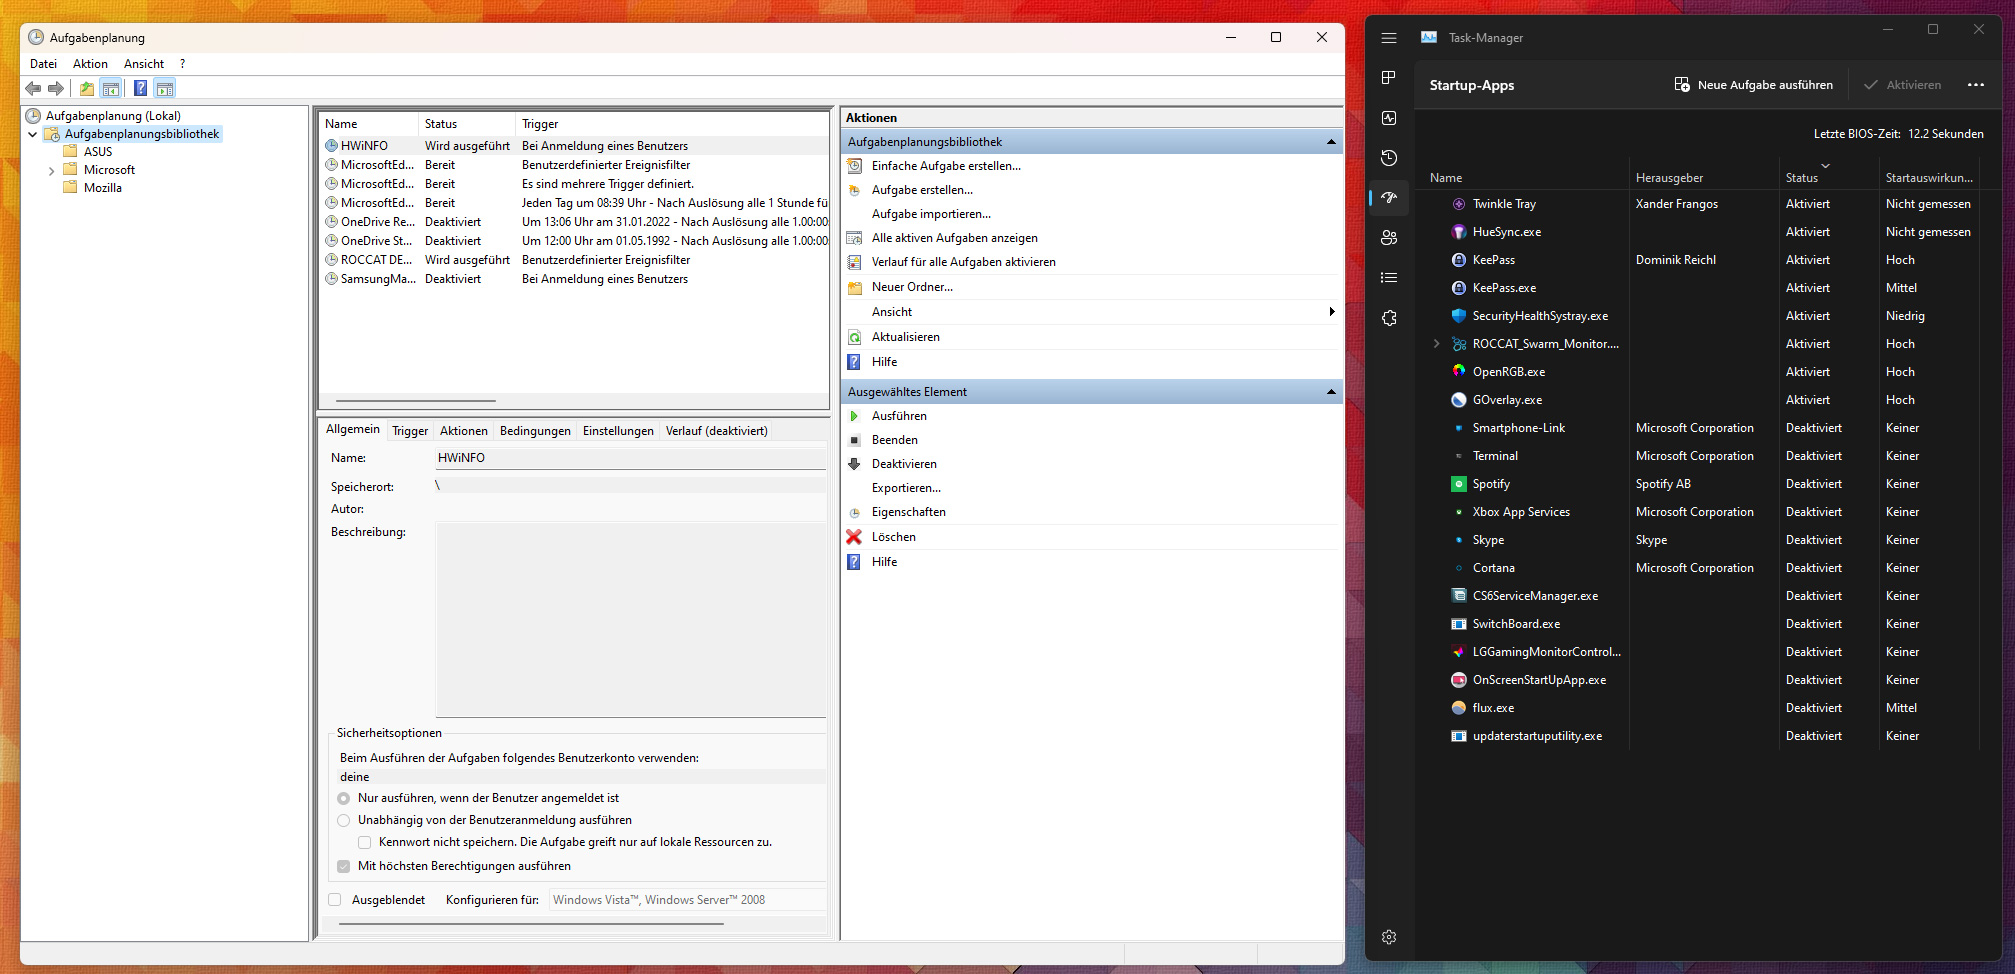
Task: Click 'Neue Aufgabe ausführen' button
Action: (1754, 85)
